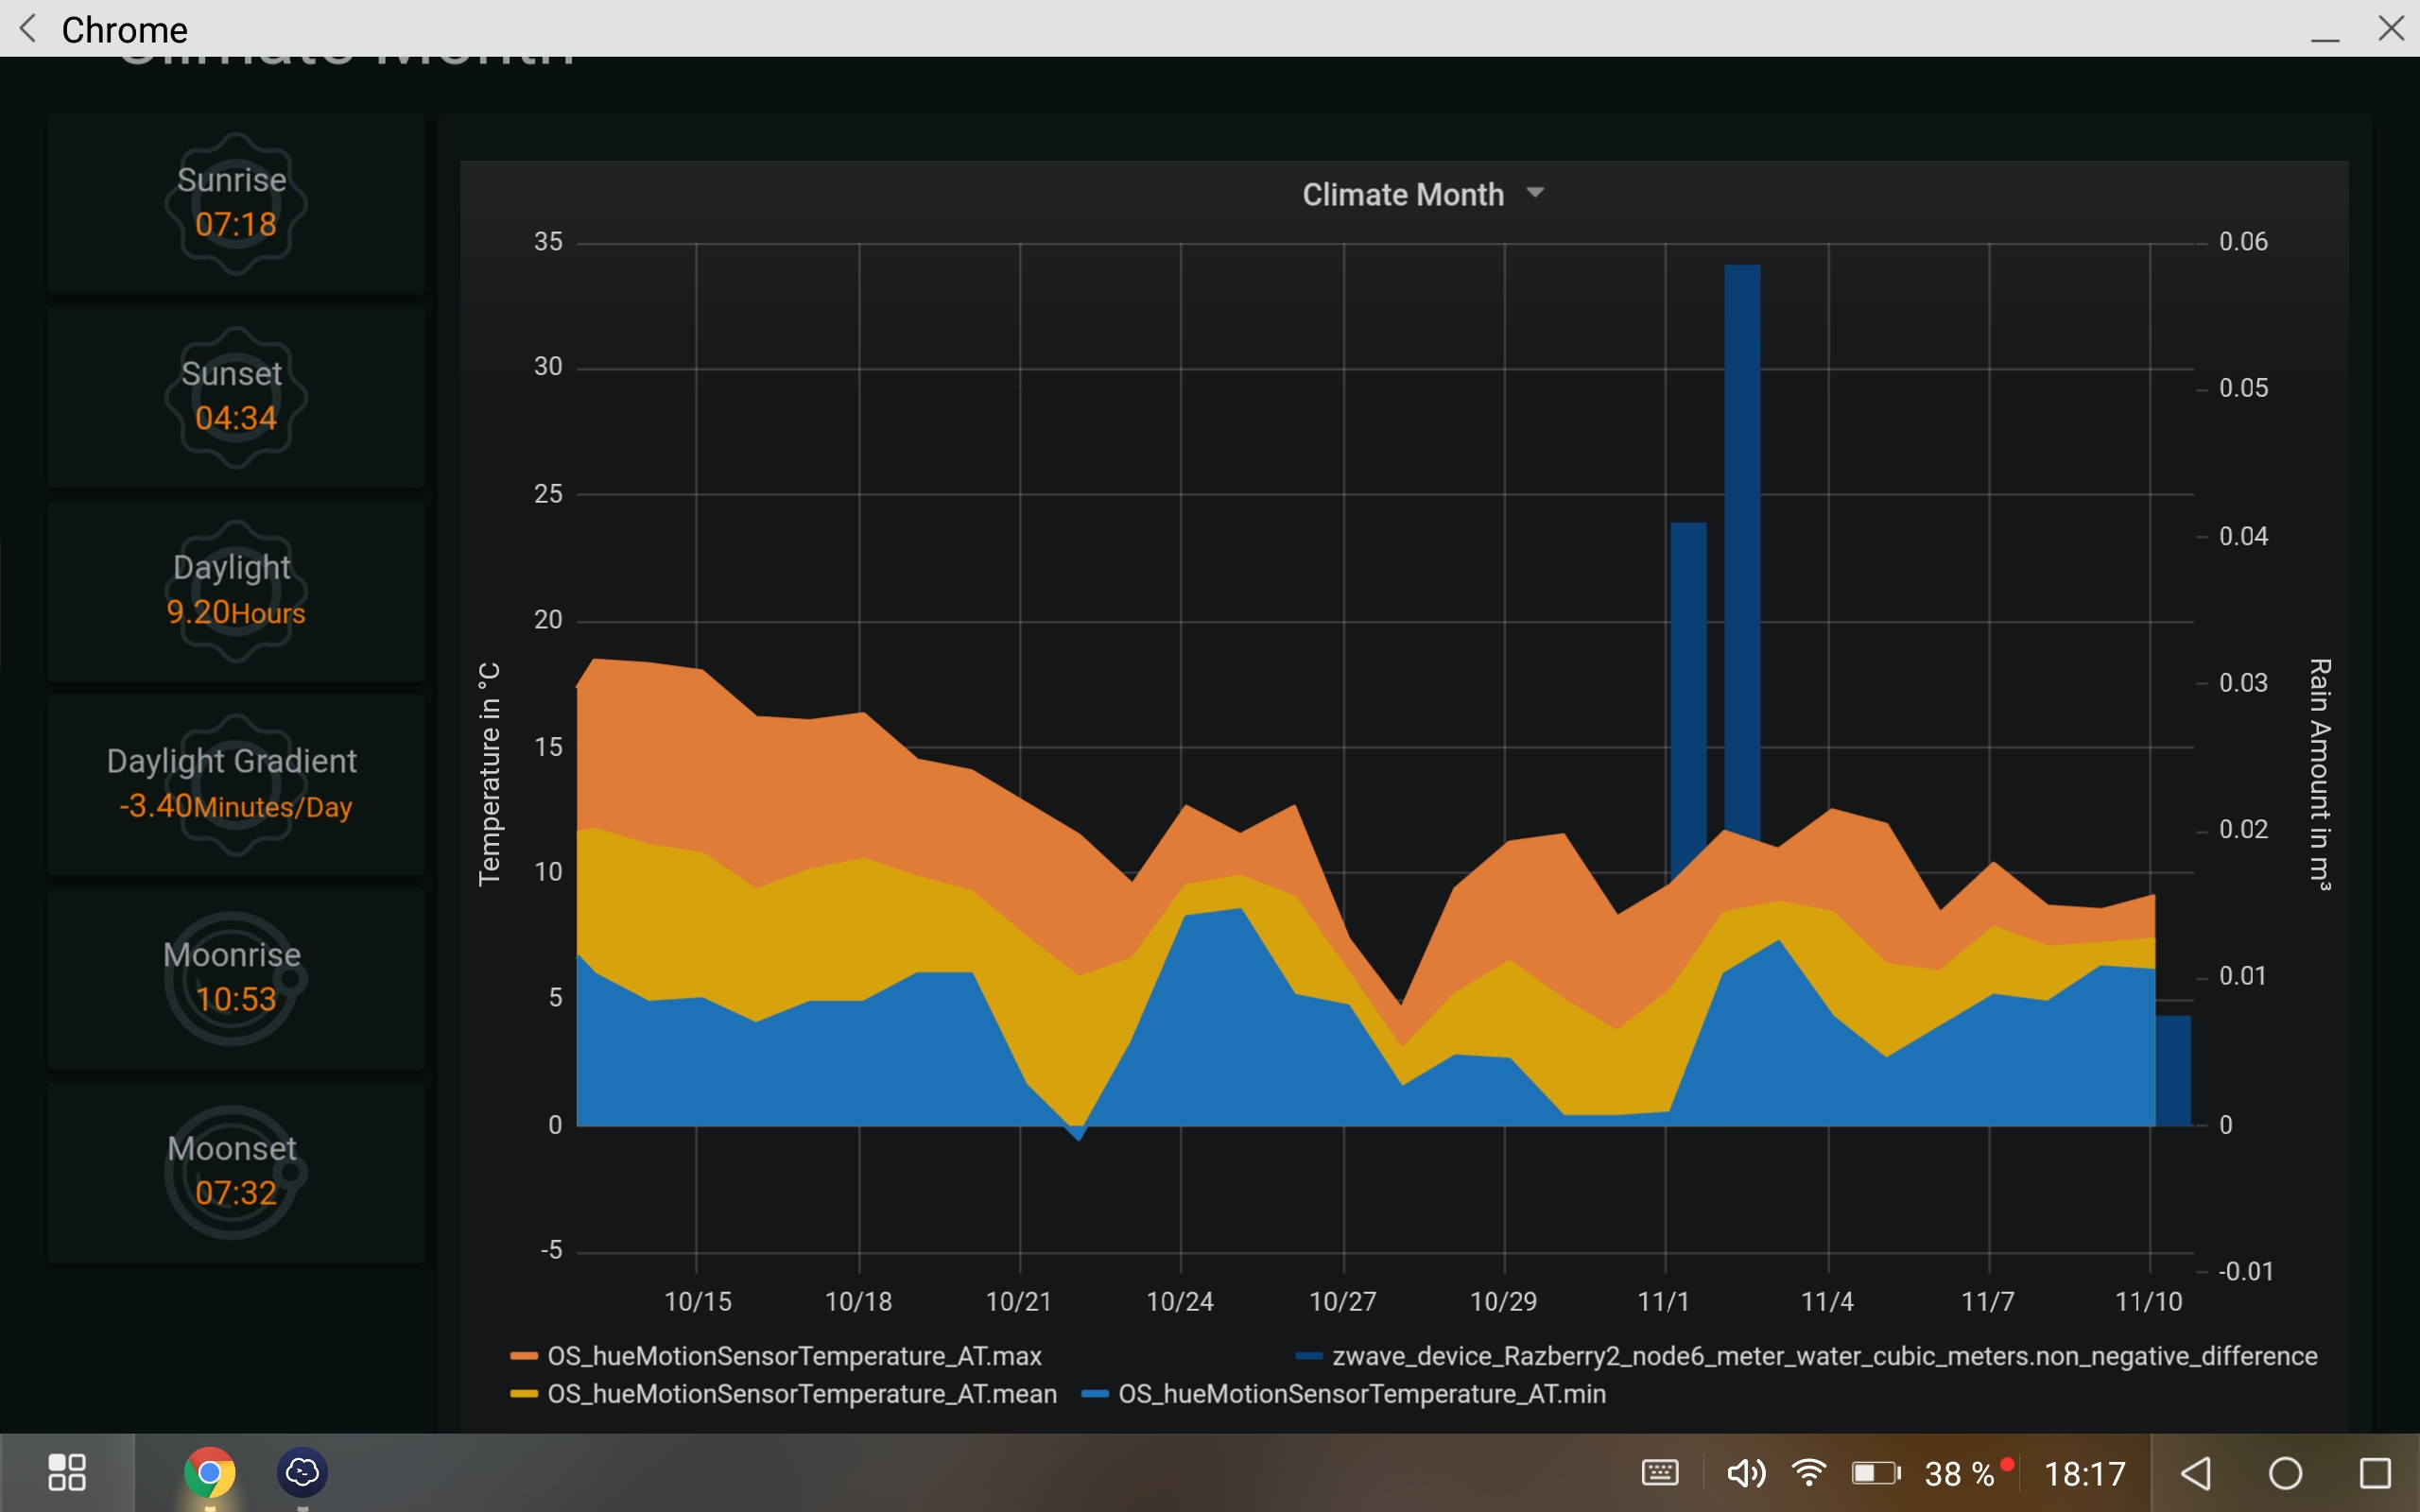Toggle the AT.max series in the legend

793,1356
